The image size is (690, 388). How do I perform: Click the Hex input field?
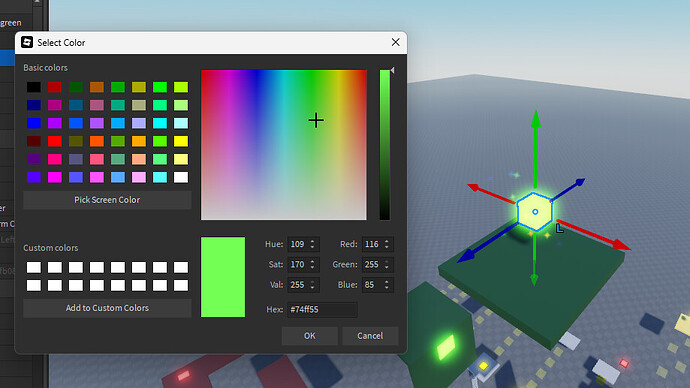pos(323,309)
